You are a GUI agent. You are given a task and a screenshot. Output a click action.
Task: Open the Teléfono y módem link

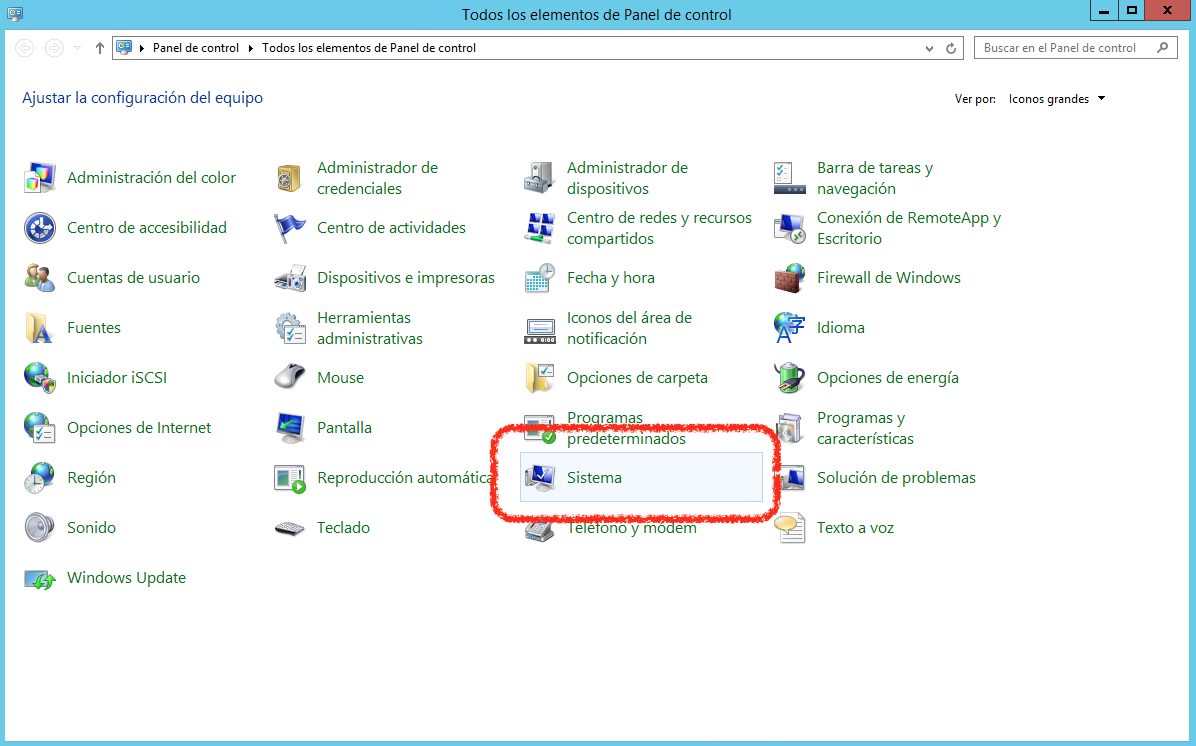pos(632,528)
